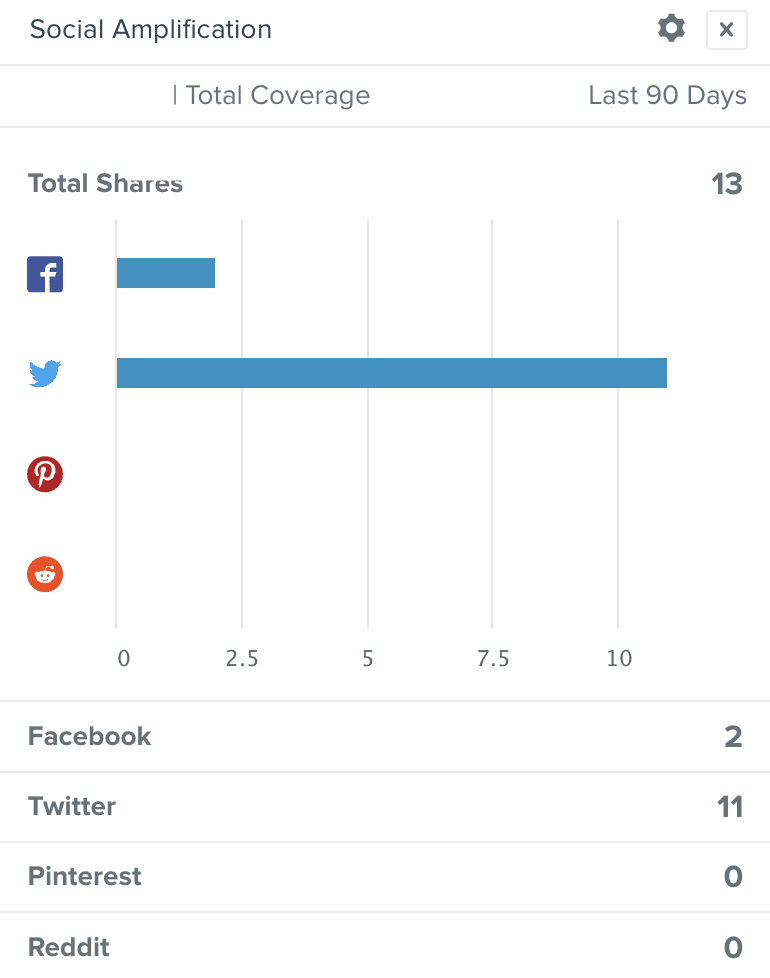This screenshot has width=770, height=978.
Task: Click the Pinterest logo icon
Action: (x=45, y=474)
